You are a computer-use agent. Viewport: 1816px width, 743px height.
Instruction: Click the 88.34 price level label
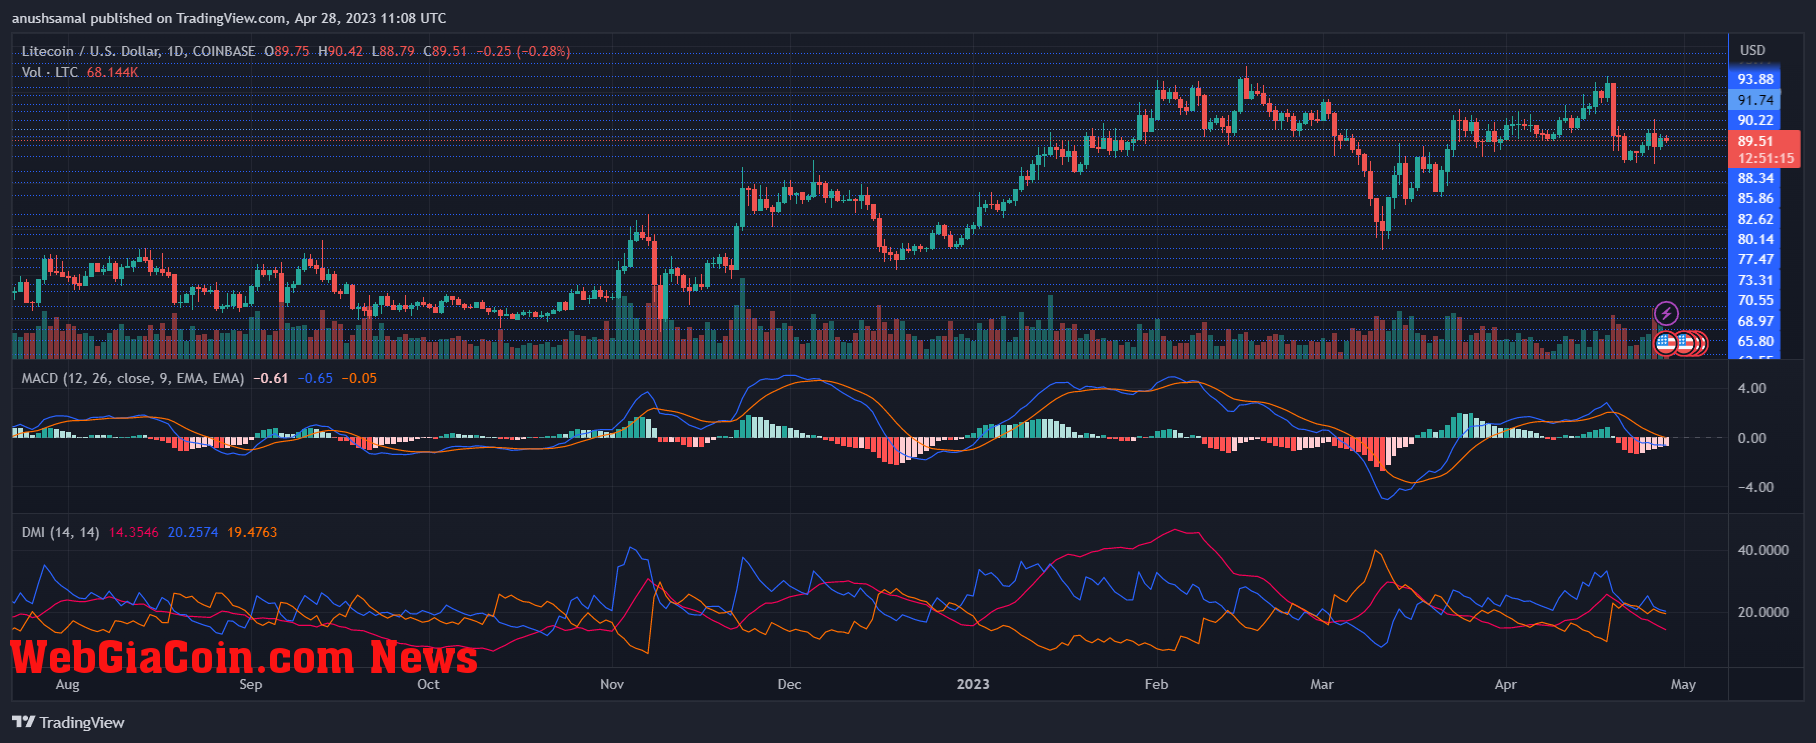click(1755, 178)
